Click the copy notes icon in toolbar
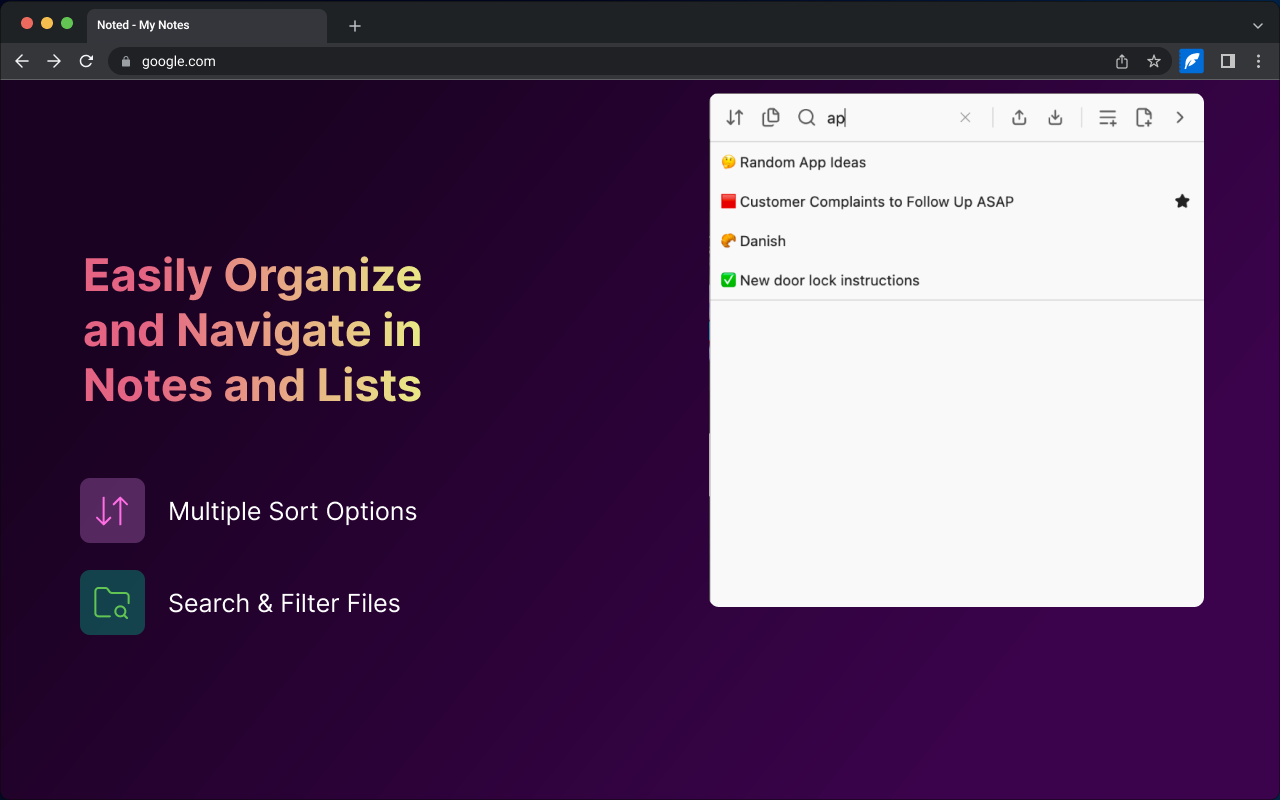 (x=770, y=118)
